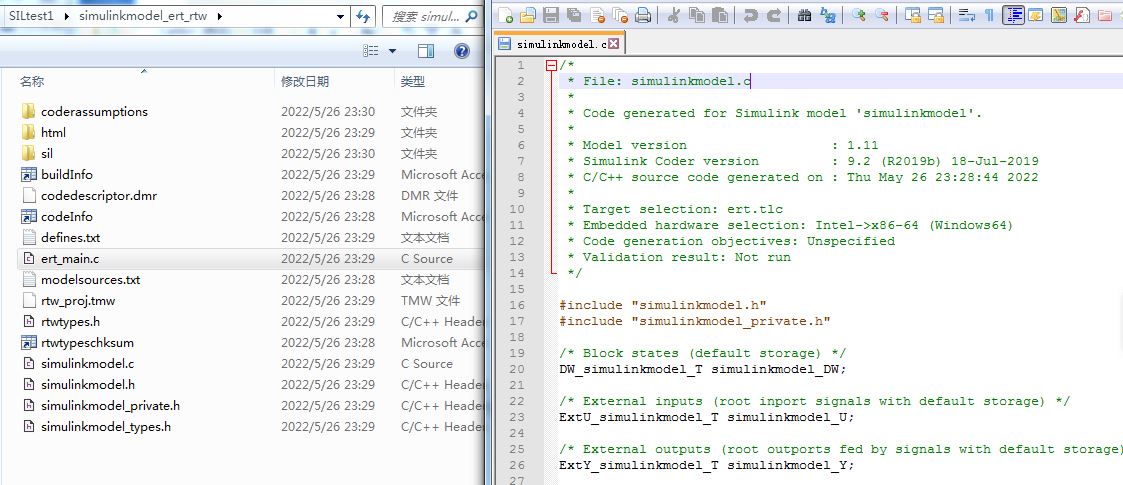Sort by 类型 column header
The width and height of the screenshot is (1123, 485).
413,82
